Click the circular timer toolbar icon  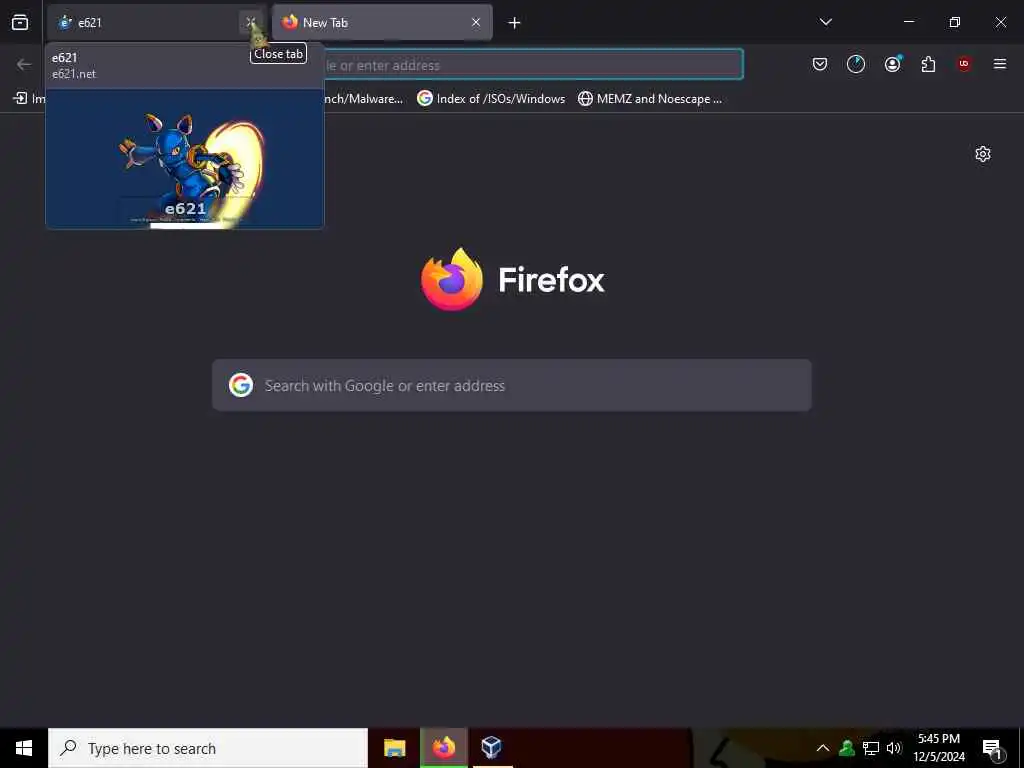click(856, 64)
